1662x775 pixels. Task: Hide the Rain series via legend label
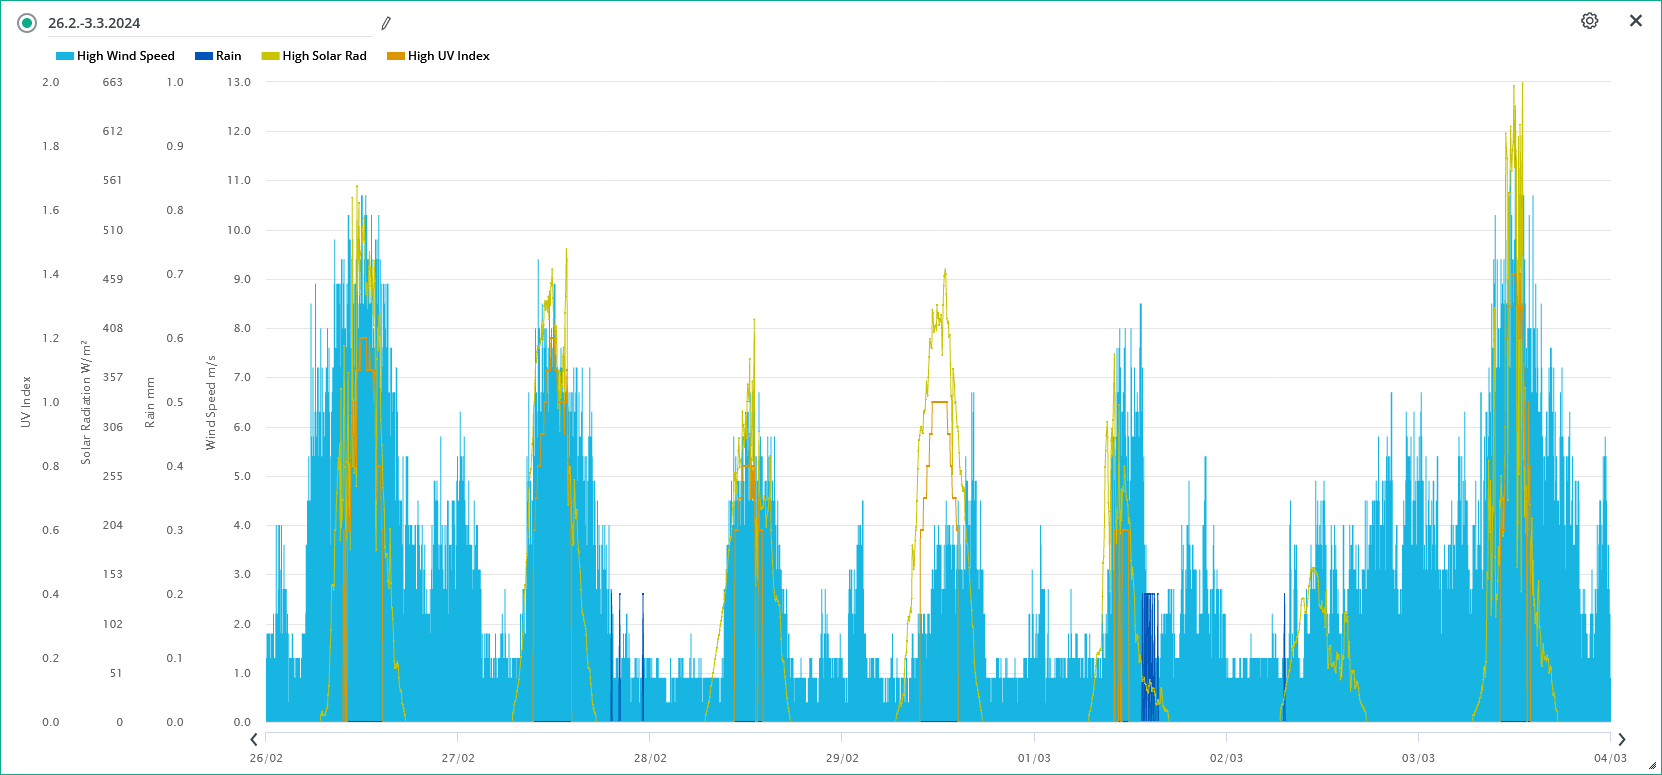tap(228, 56)
